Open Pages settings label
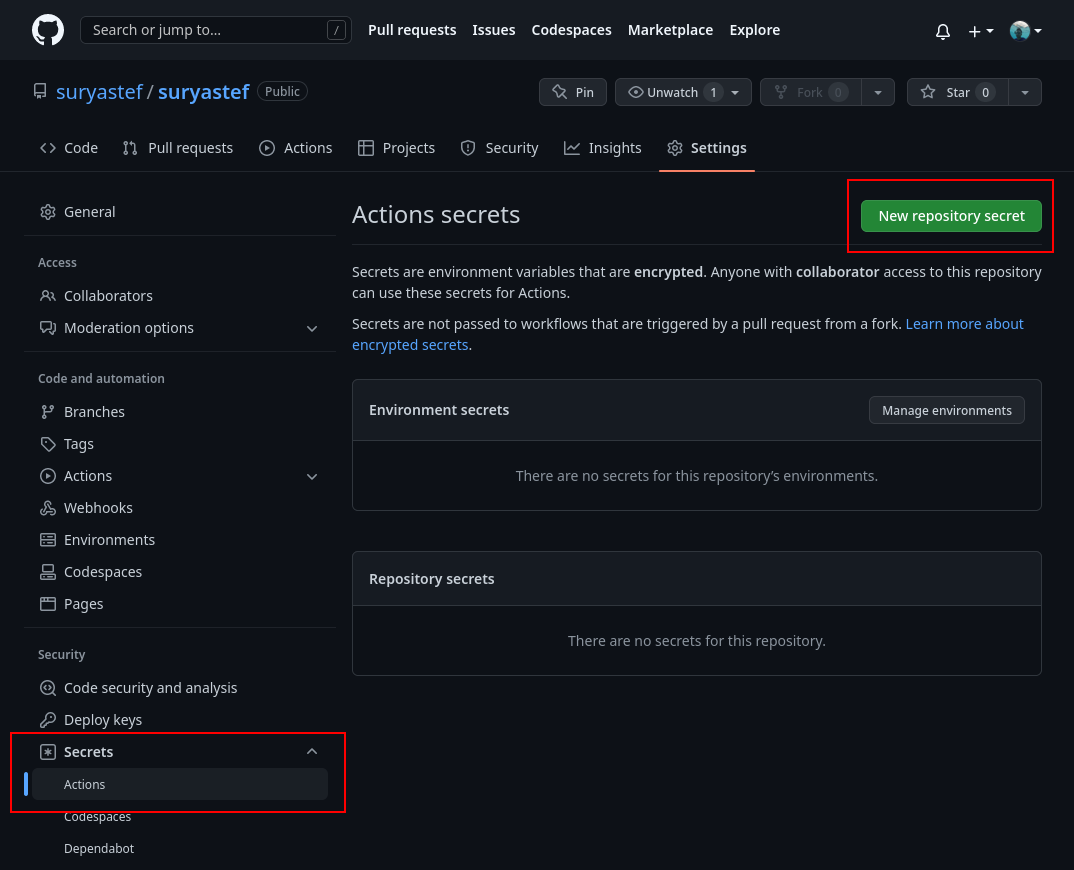The image size is (1074, 870). click(x=84, y=604)
